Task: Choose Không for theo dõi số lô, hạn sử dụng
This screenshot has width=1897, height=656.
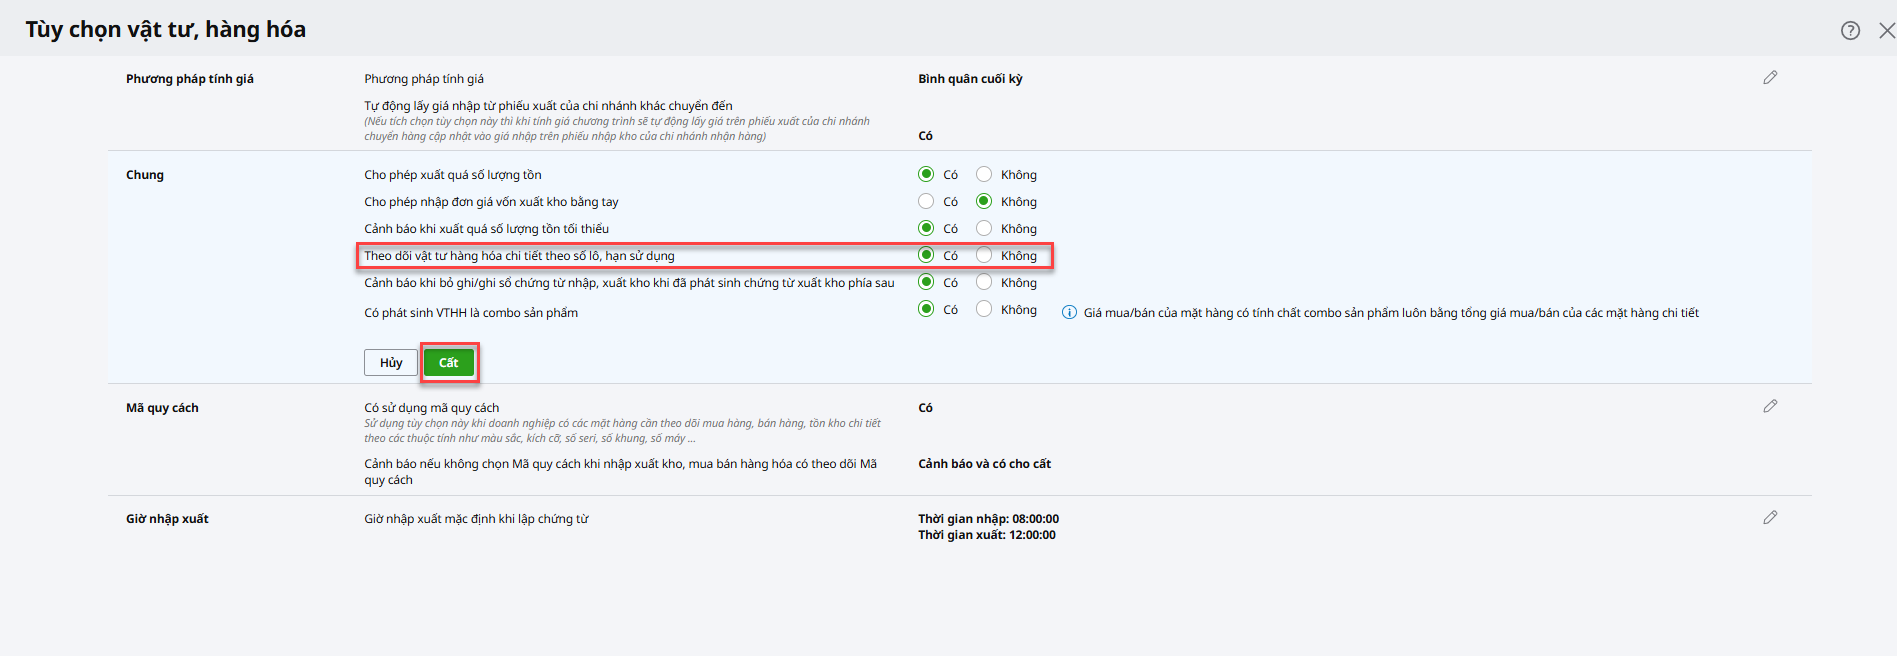Action: pos(984,256)
